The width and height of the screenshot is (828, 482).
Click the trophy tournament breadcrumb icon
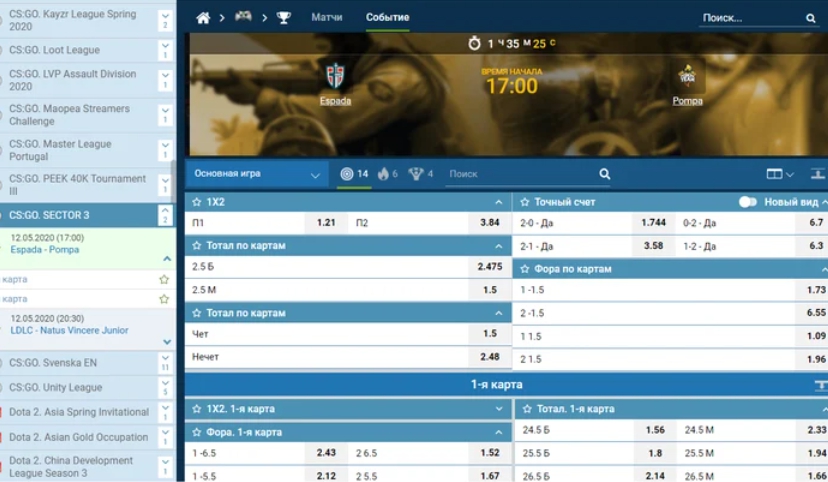(284, 18)
